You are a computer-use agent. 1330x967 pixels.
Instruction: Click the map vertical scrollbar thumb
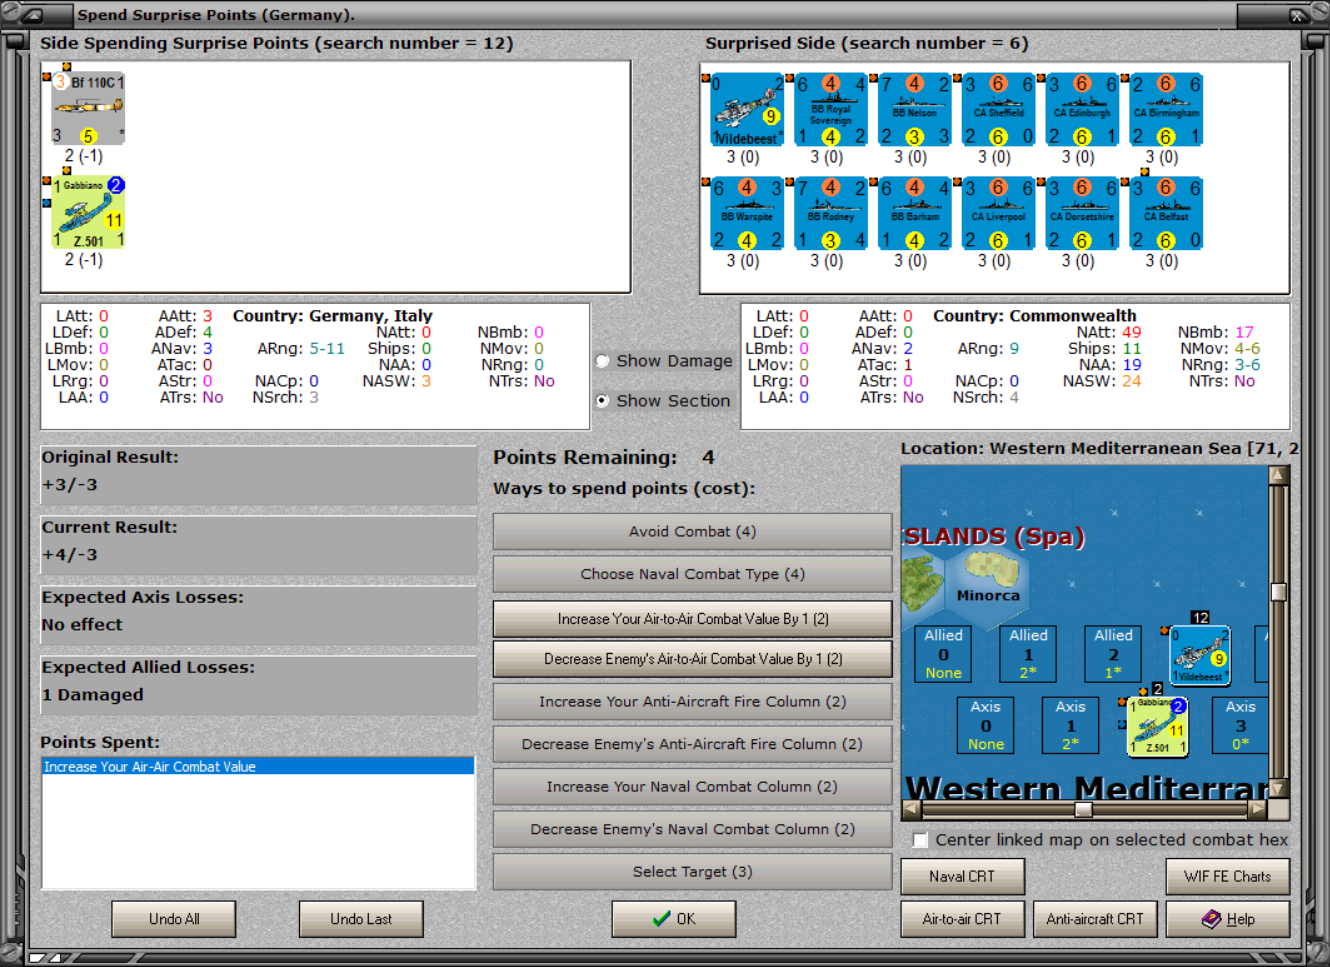coord(1277,591)
